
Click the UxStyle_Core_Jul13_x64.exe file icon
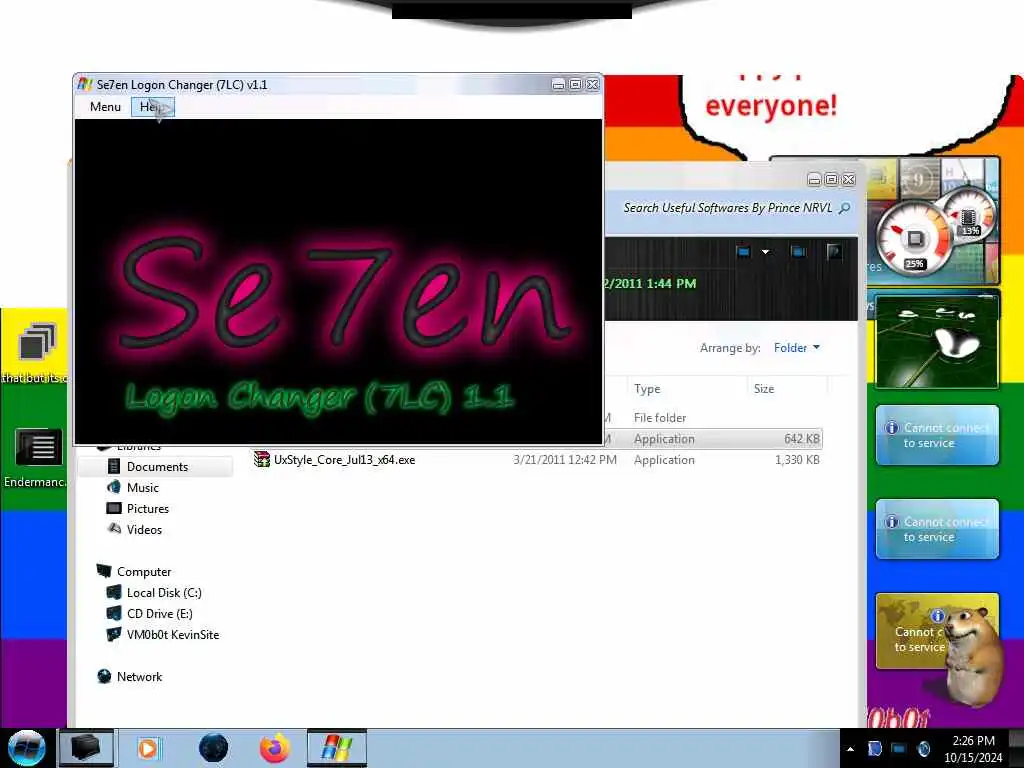262,460
